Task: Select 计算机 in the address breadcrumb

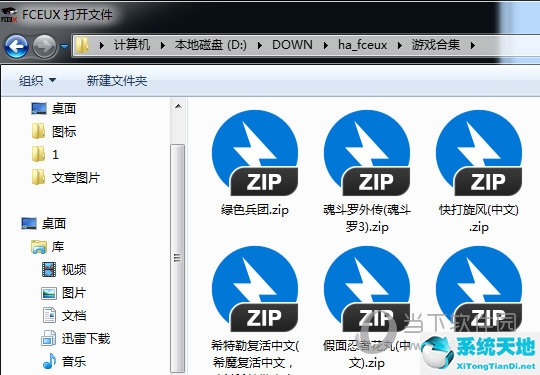Action: coord(132,45)
